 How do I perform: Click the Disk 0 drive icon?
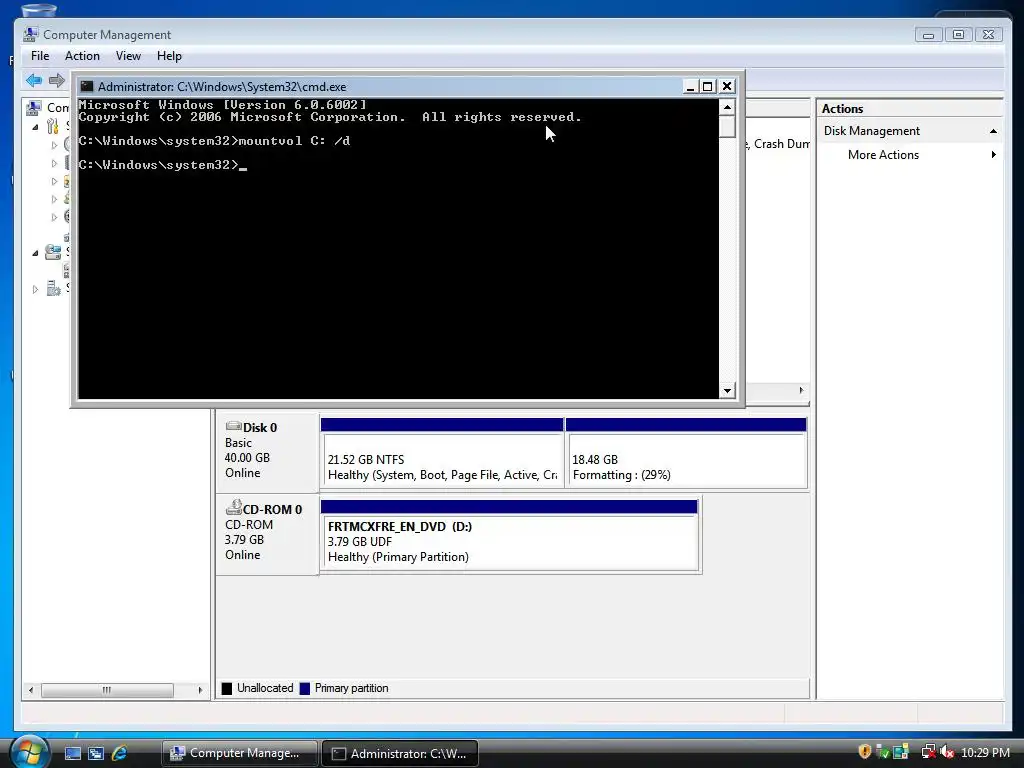tap(233, 426)
